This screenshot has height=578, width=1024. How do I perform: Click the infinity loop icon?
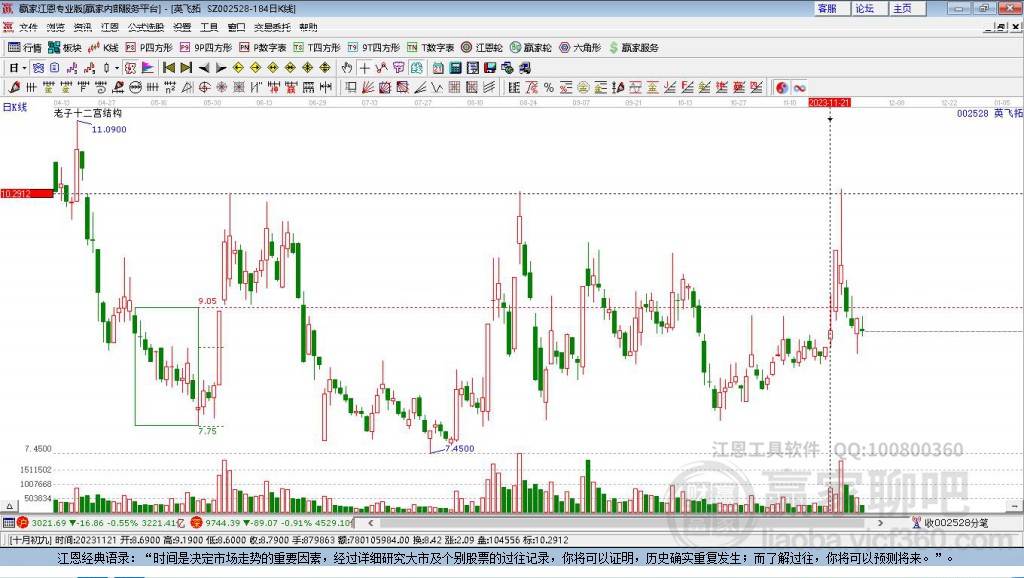[x=799, y=88]
